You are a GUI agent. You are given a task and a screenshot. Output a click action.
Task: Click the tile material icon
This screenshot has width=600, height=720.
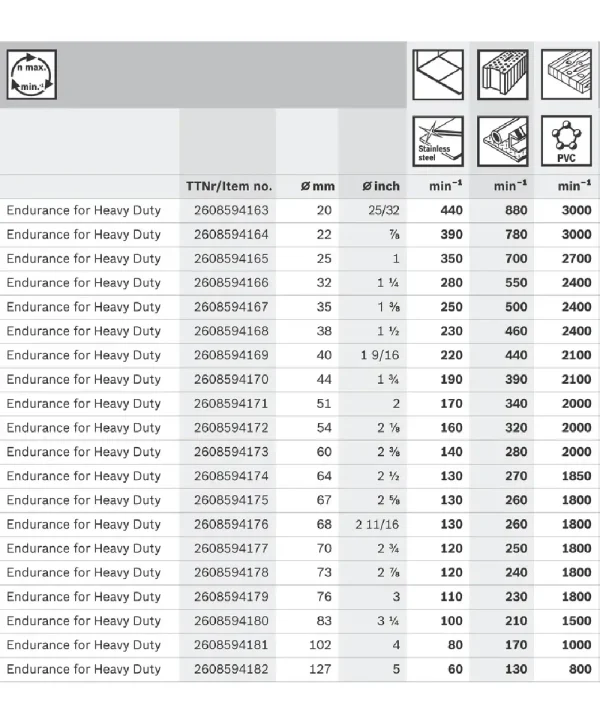tap(438, 74)
